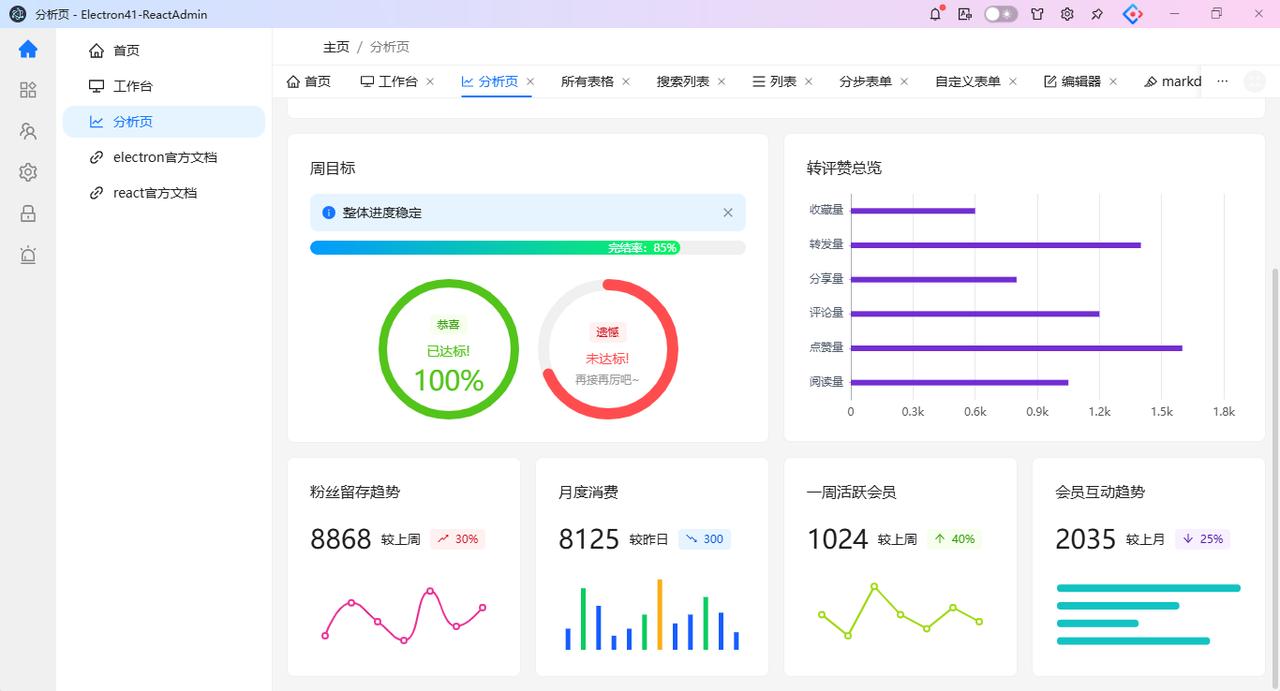Open the theme skin shirt icon
1280x691 pixels.
pyautogui.click(x=1037, y=14)
